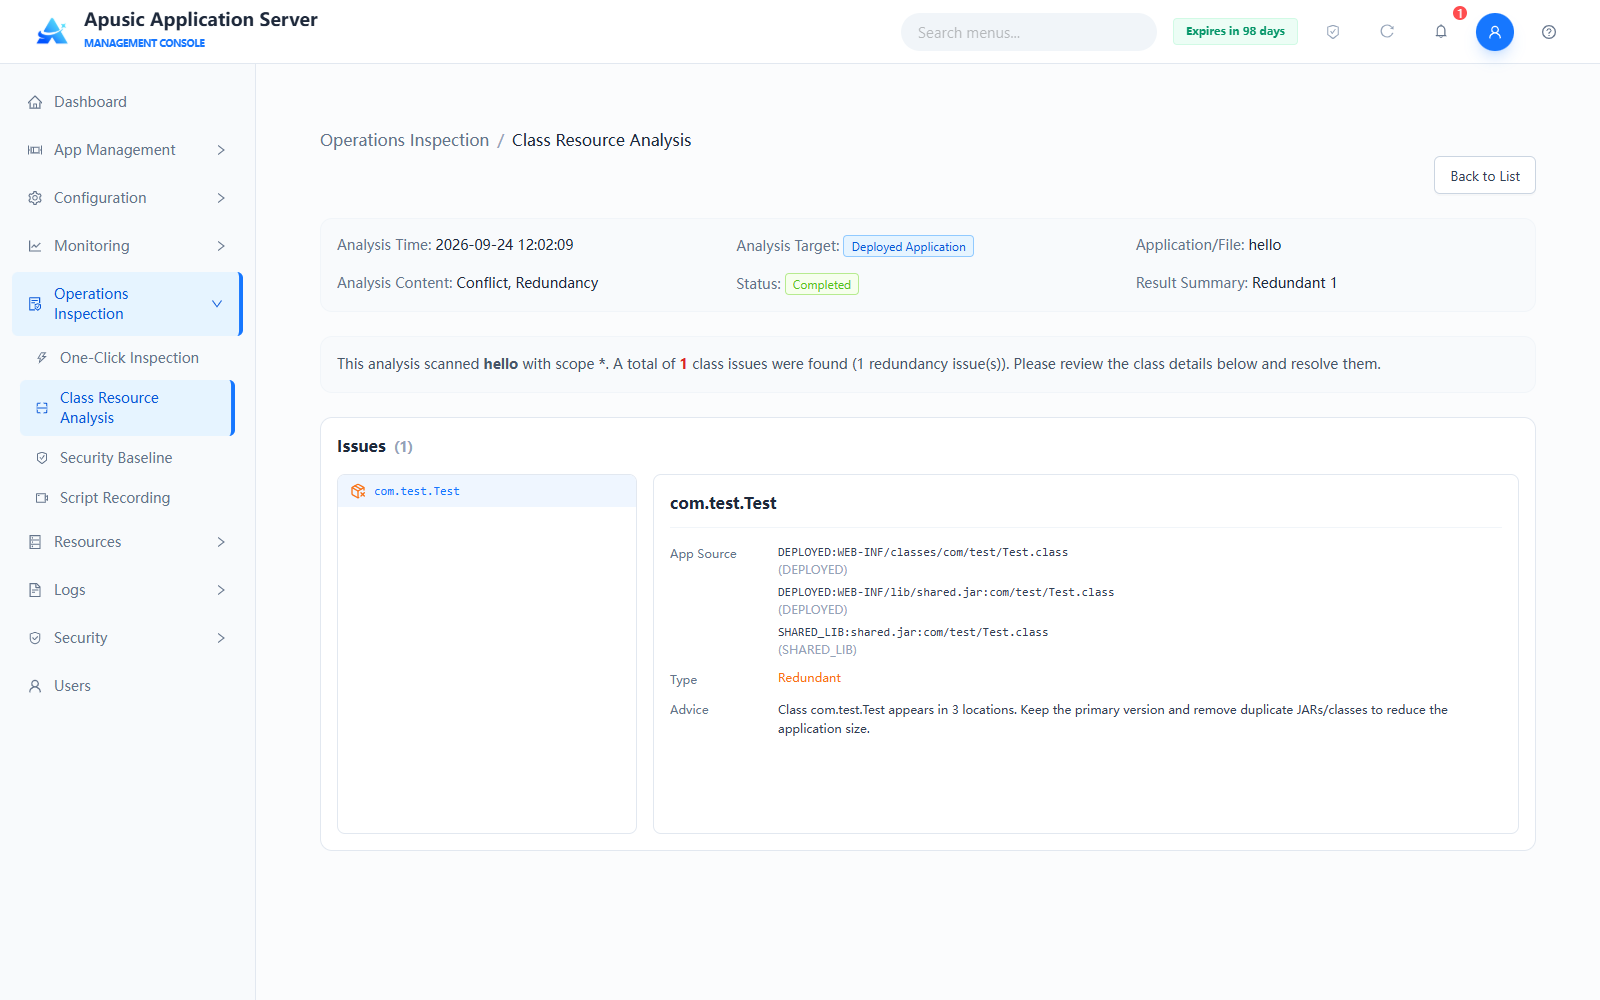Click the Redundant type value
1600x1000 pixels.
pos(809,678)
